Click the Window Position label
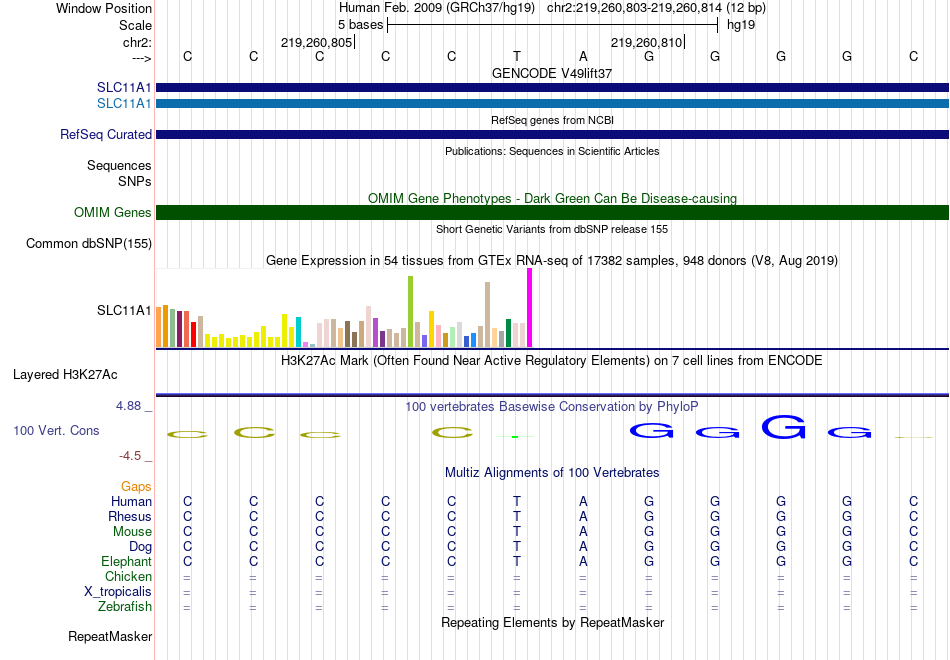The height and width of the screenshot is (660, 950). pos(104,8)
